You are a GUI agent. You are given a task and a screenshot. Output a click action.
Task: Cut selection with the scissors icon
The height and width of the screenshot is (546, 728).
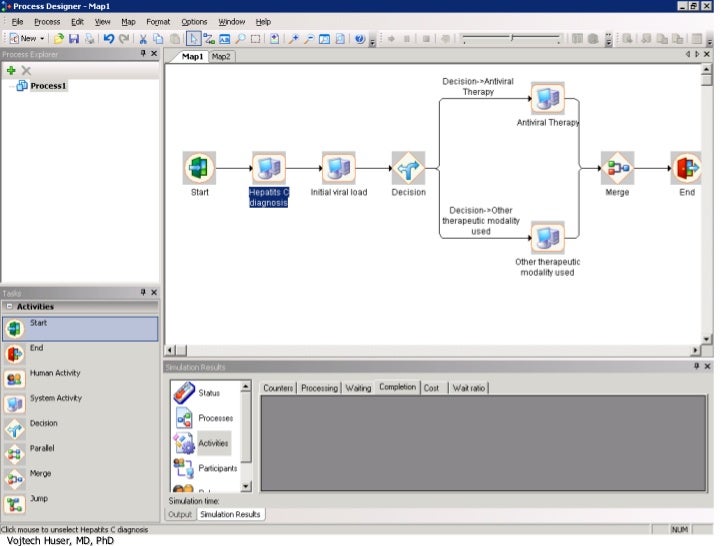[x=143, y=39]
